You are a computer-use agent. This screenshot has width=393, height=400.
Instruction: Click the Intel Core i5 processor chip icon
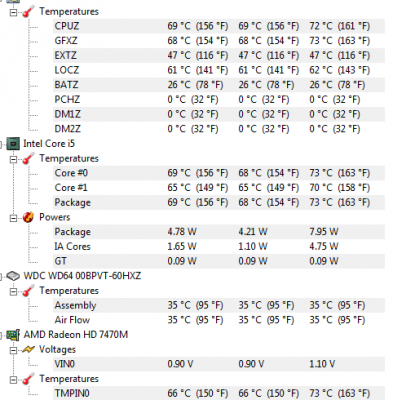point(13,144)
